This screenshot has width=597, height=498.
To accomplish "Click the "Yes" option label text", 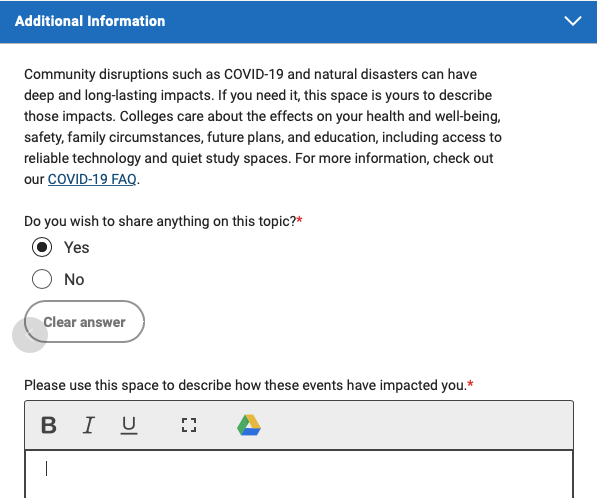I will [77, 247].
